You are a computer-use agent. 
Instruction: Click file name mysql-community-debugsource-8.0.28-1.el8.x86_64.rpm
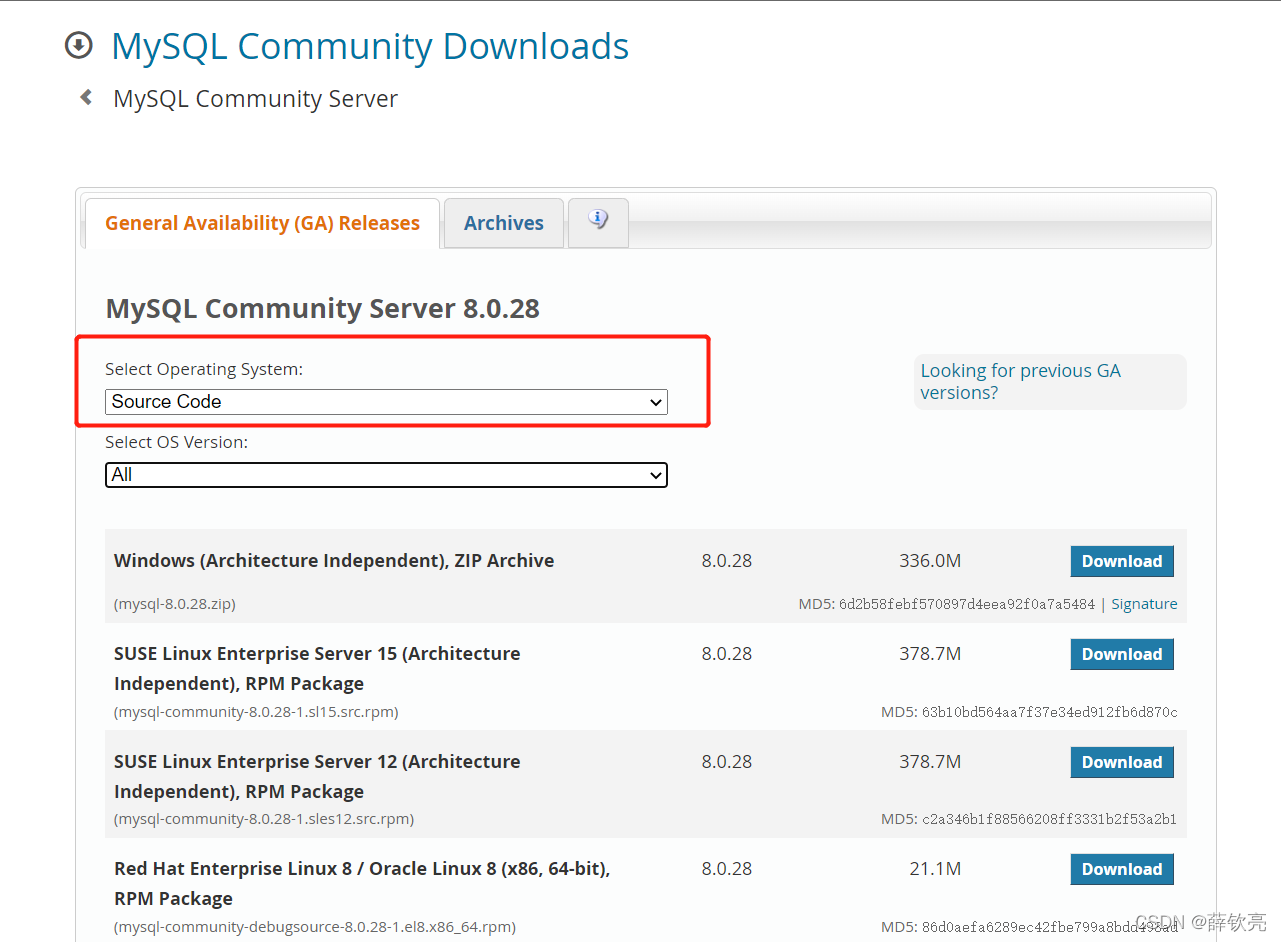pyautogui.click(x=315, y=927)
